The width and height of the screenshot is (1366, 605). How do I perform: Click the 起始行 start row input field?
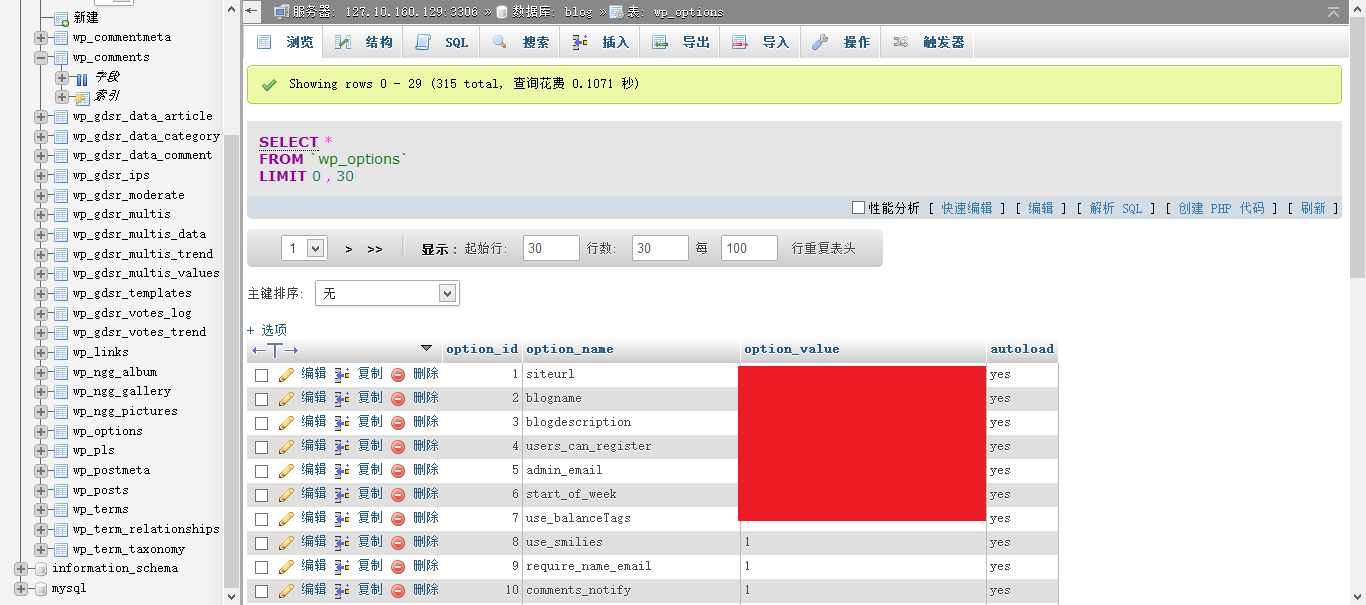click(x=551, y=248)
